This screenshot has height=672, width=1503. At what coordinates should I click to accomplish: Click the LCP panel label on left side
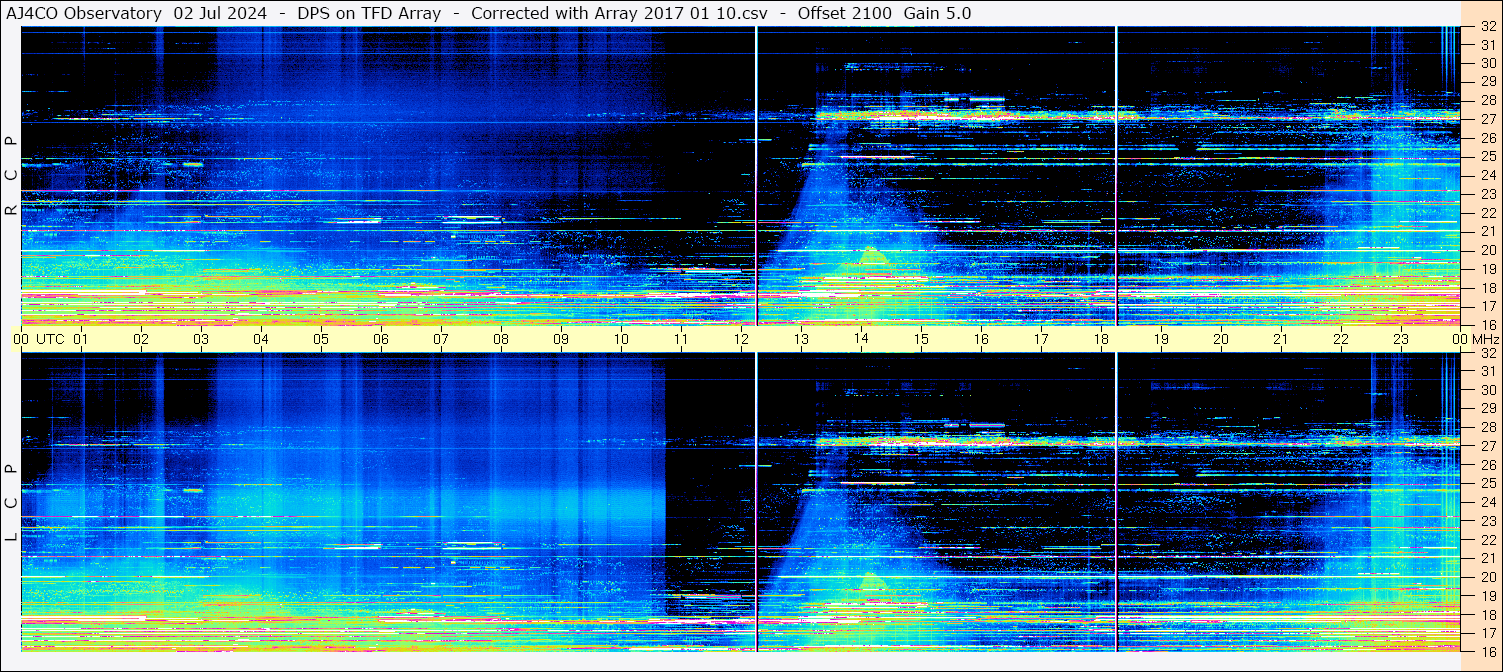click(11, 503)
